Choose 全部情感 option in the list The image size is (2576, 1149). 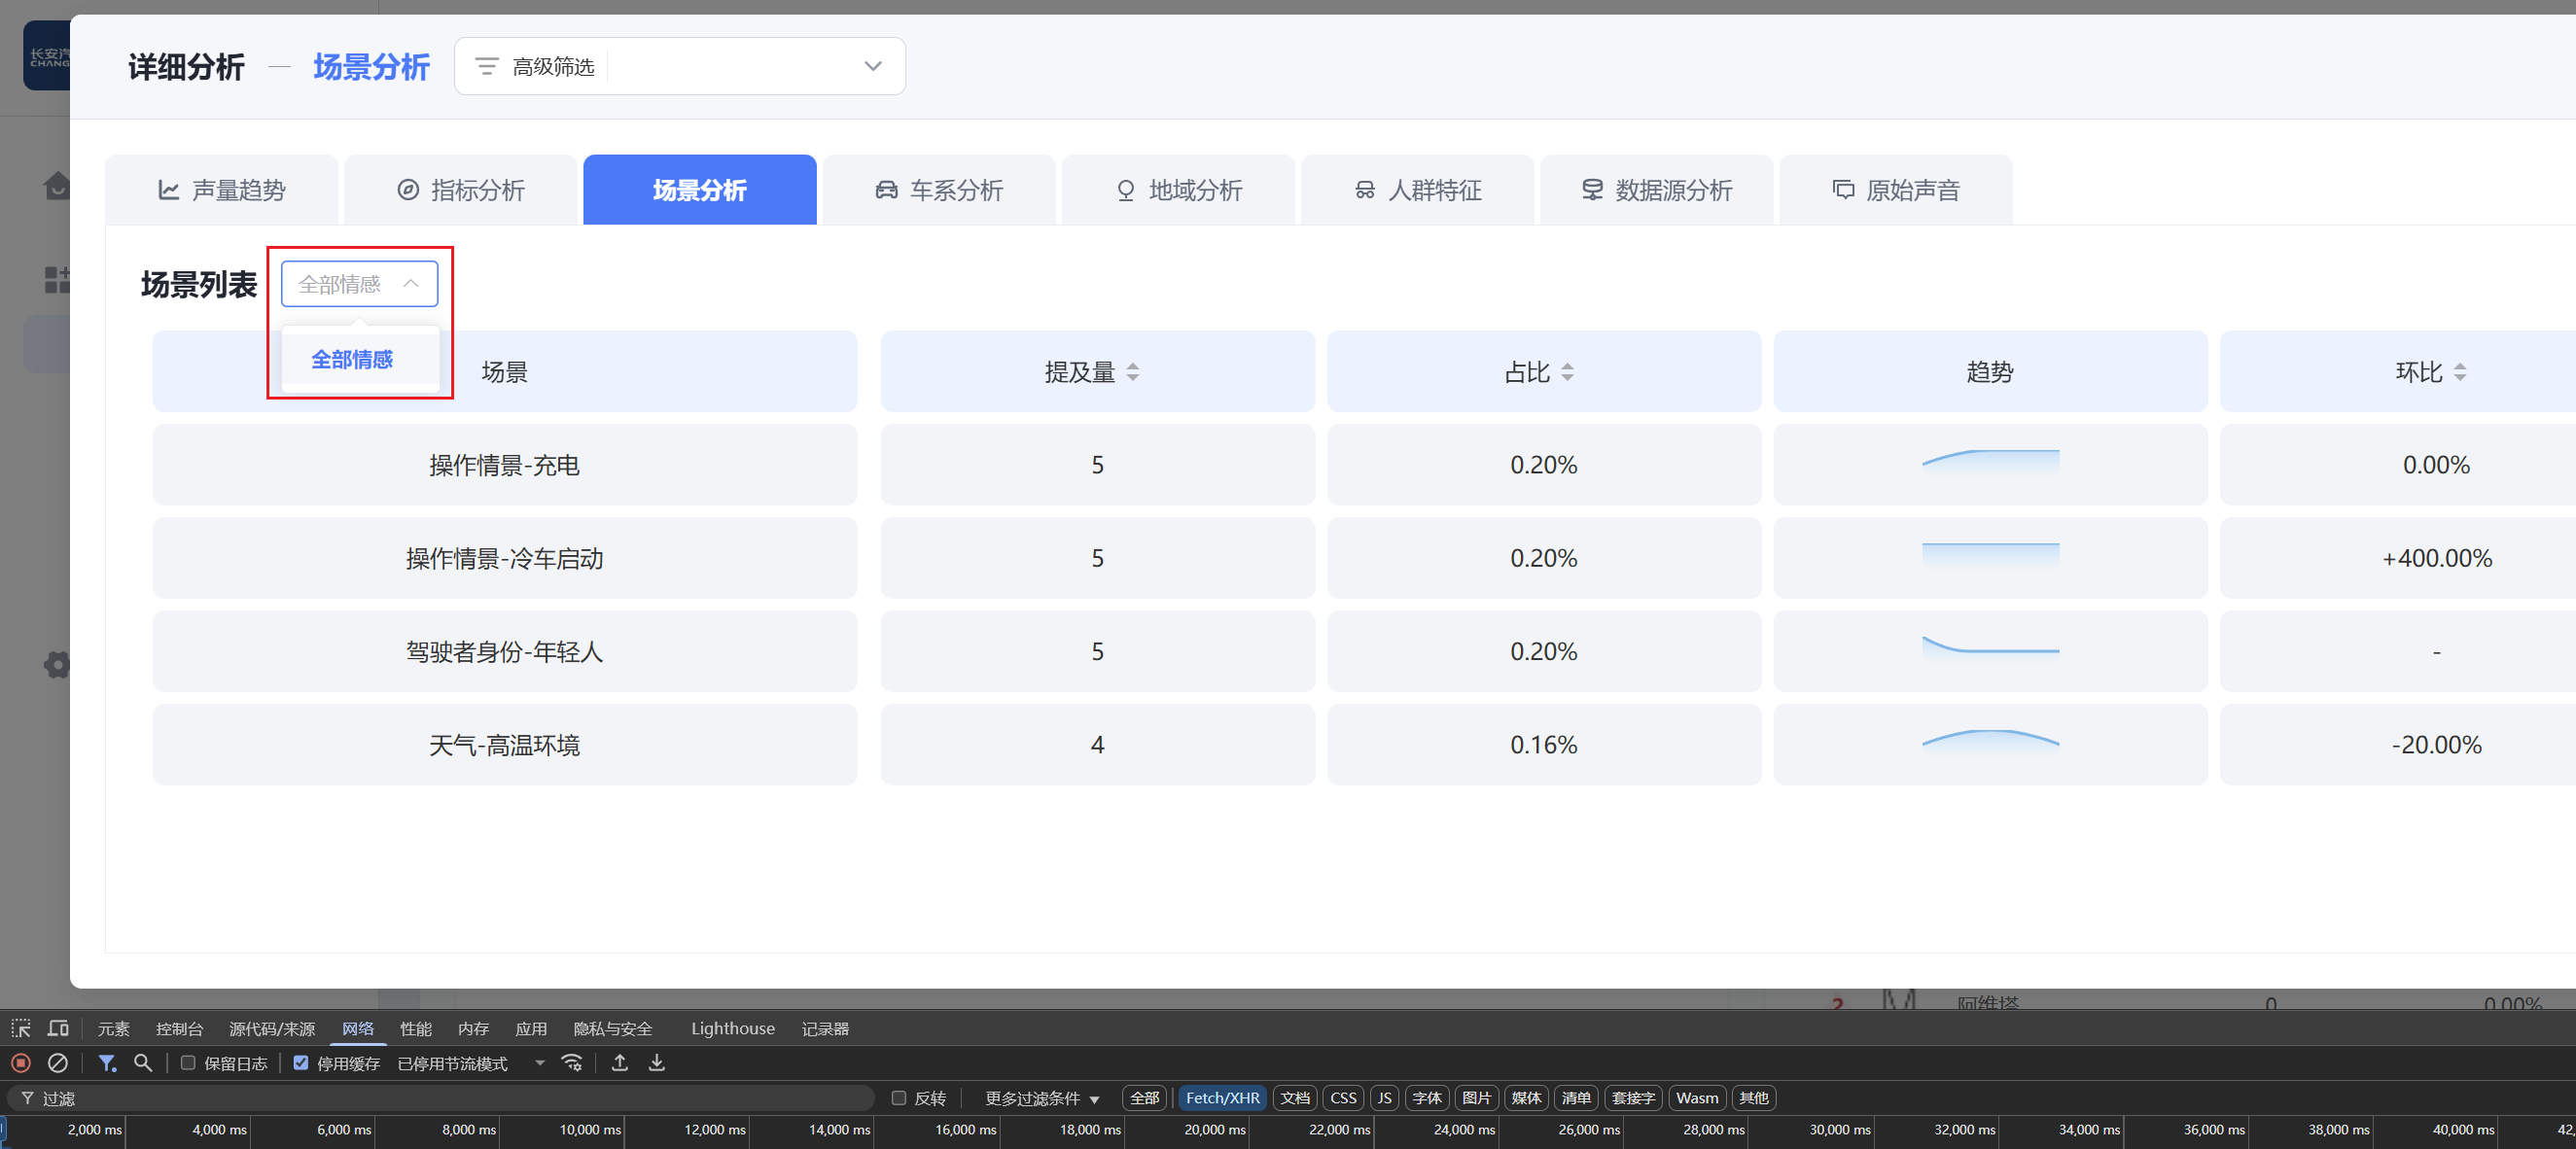352,359
